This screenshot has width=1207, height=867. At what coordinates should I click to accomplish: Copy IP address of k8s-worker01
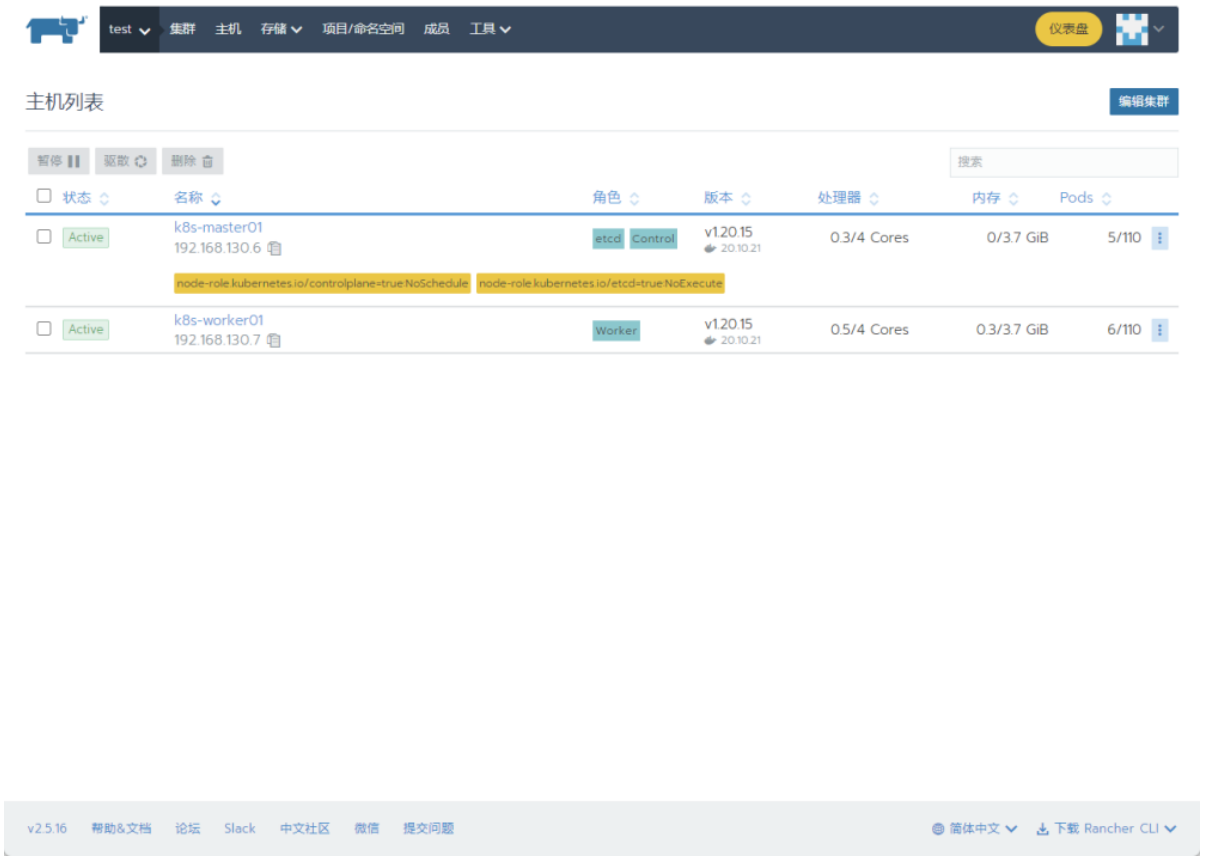[x=274, y=339]
